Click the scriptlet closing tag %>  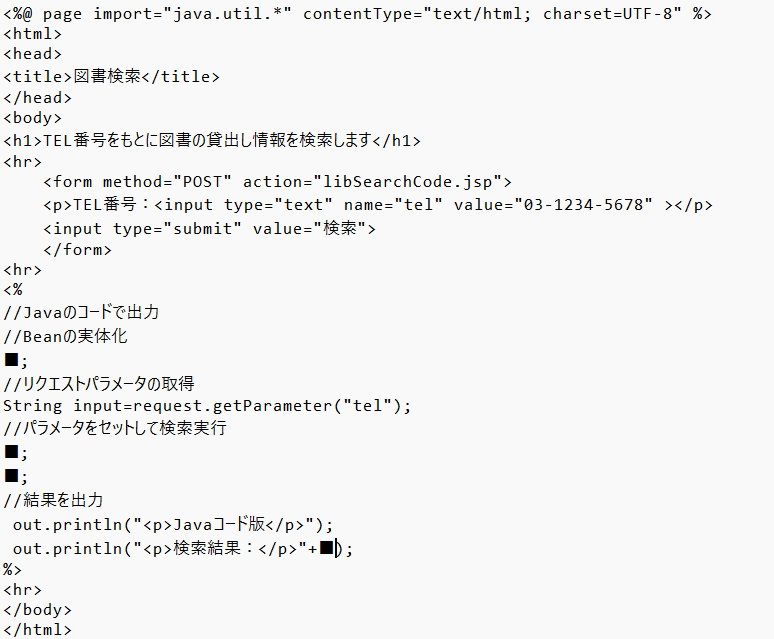(x=12, y=569)
